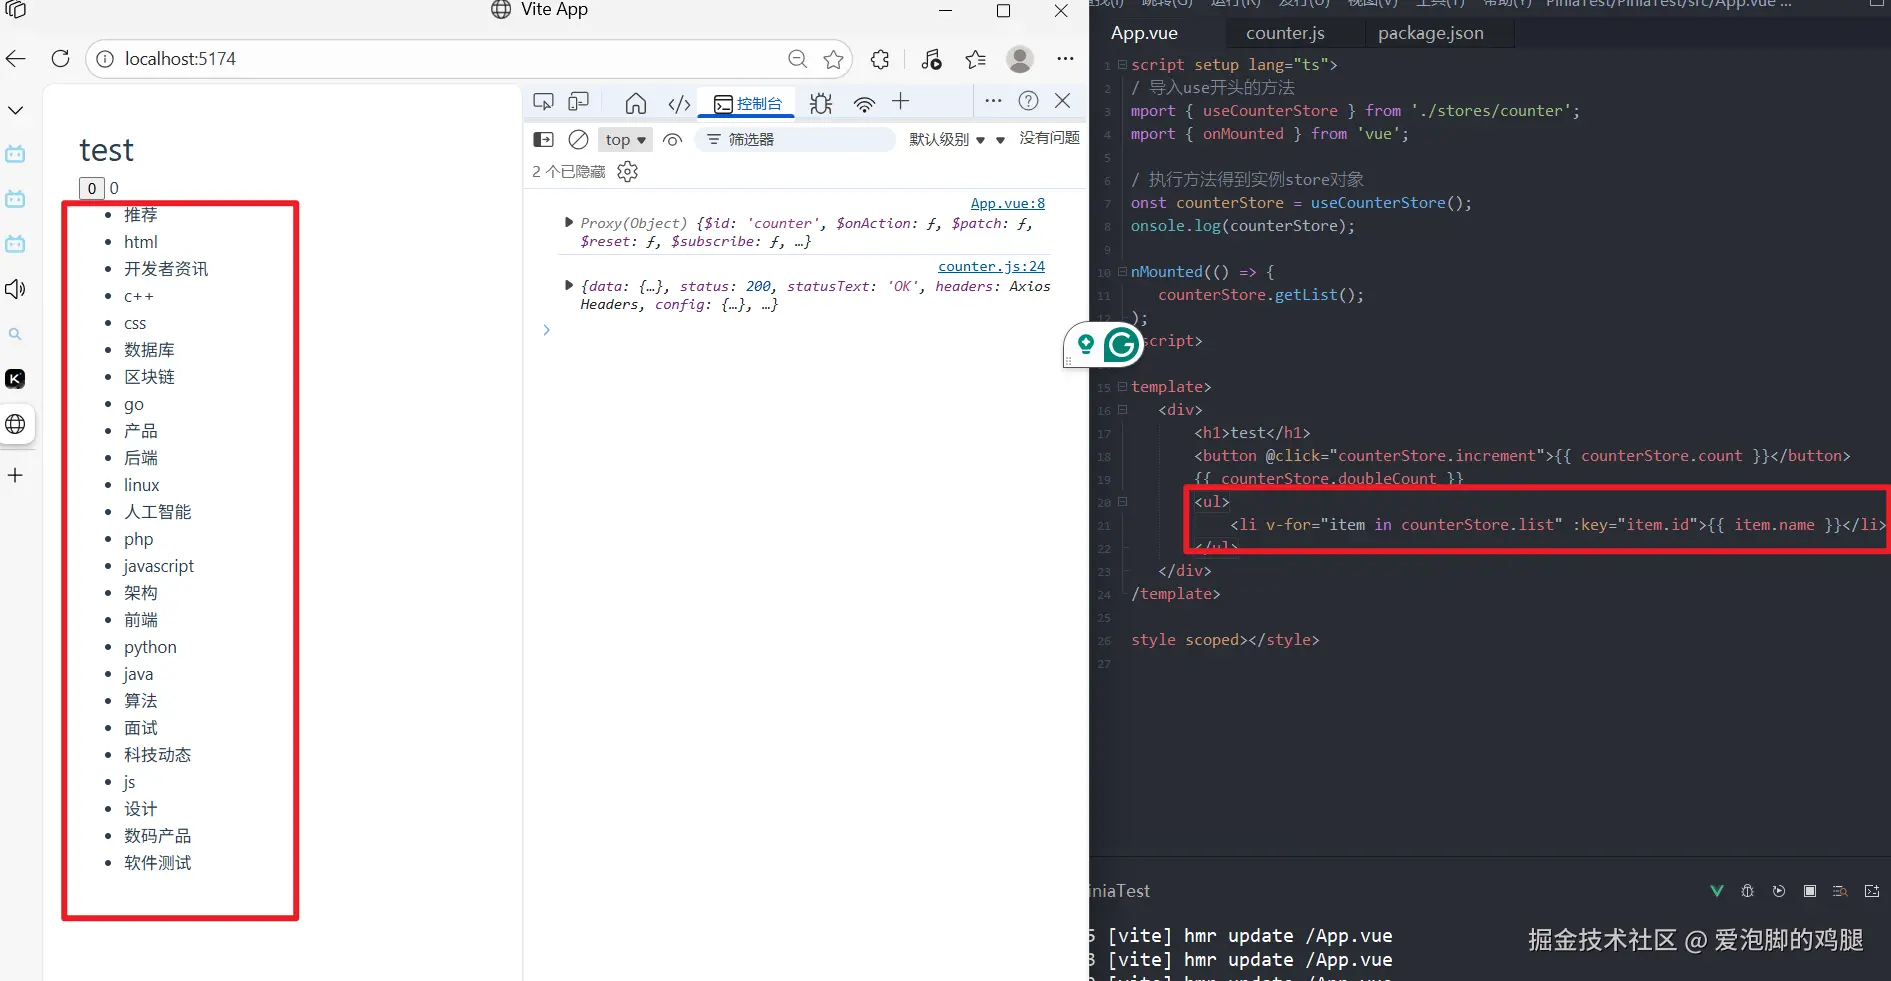Open the DevTools Network tab

click(864, 103)
